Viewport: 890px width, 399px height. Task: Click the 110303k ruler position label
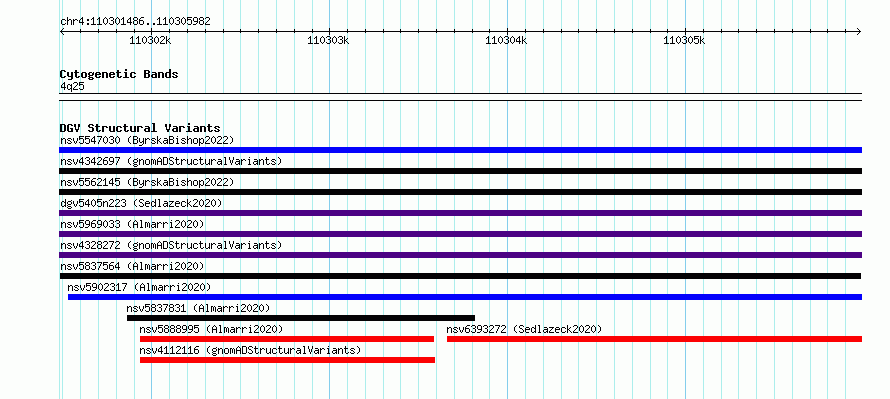328,40
